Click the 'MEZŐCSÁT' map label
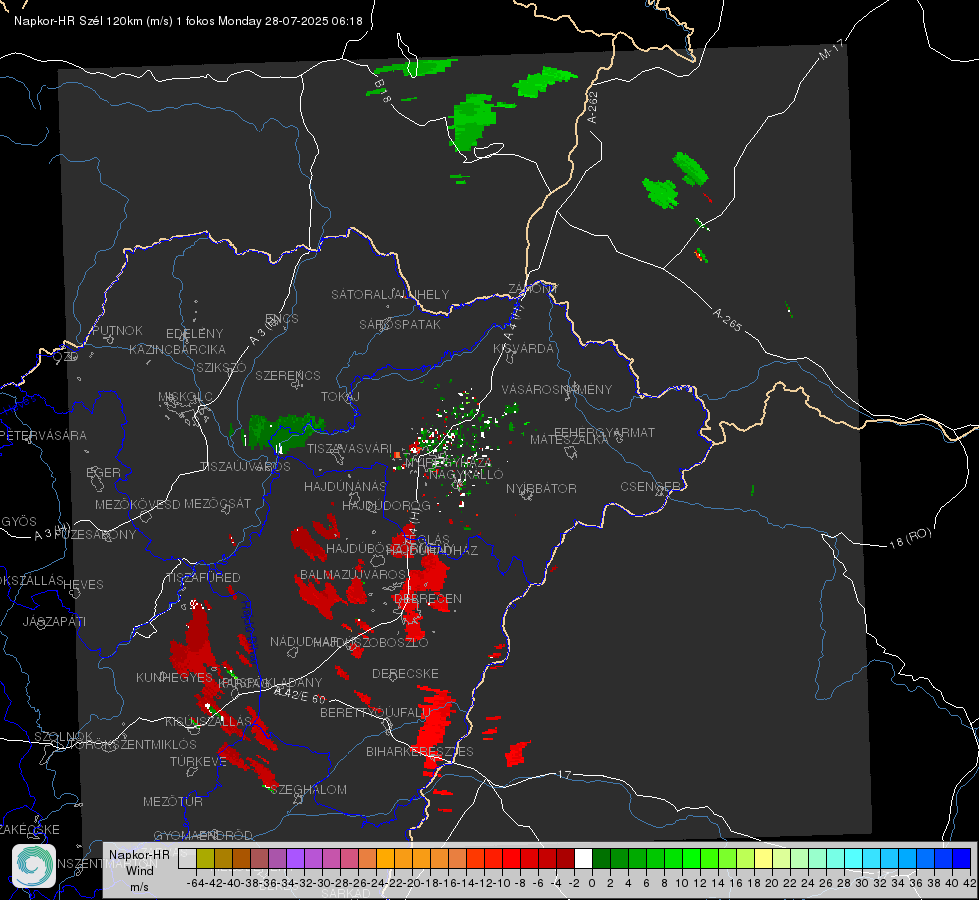The width and height of the screenshot is (979, 900). 217,503
